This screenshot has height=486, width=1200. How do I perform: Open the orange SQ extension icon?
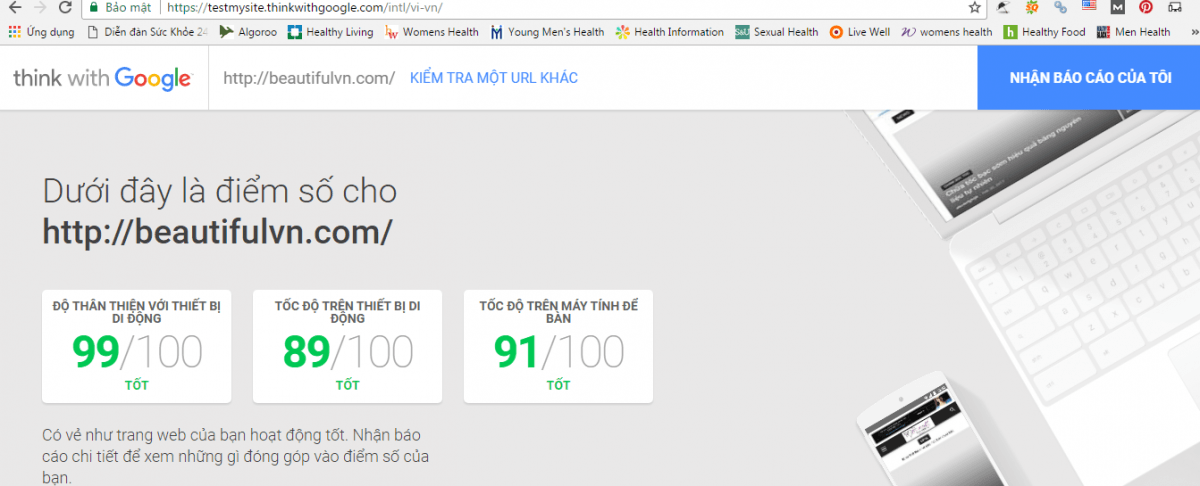1031,7
